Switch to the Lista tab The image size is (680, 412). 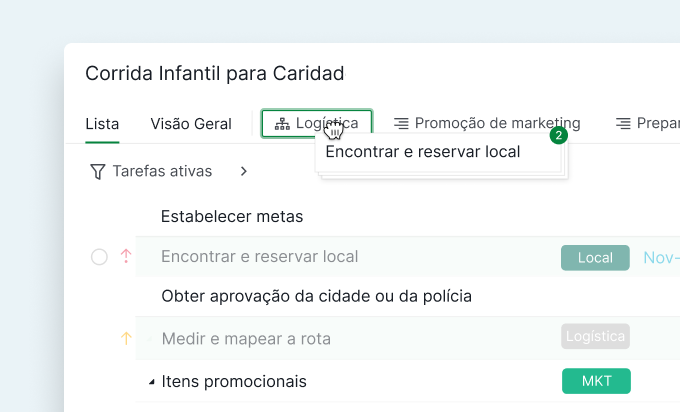[102, 124]
